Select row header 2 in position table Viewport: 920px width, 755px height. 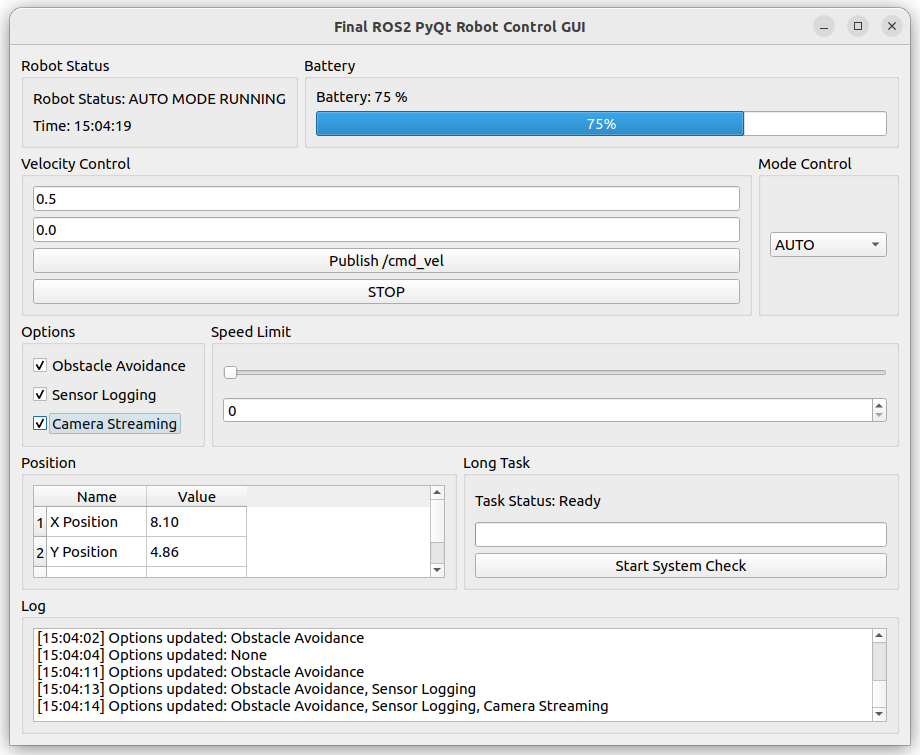pos(40,552)
